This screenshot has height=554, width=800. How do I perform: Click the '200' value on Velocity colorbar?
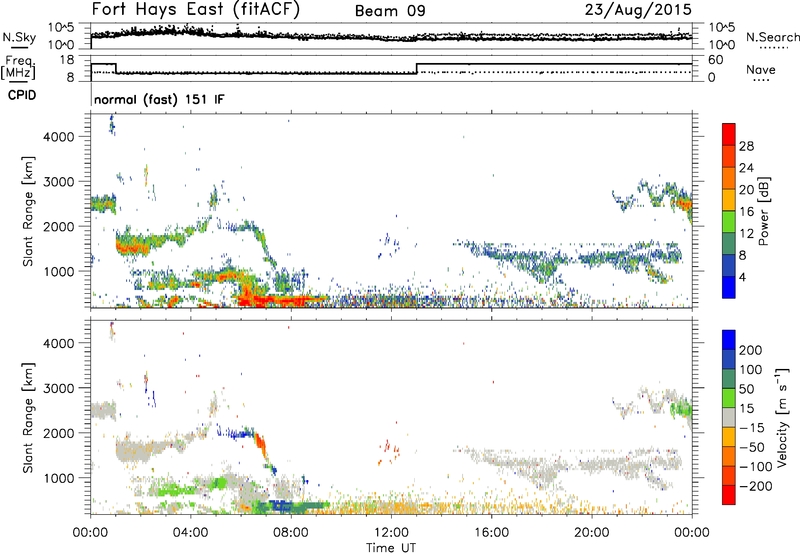click(751, 350)
